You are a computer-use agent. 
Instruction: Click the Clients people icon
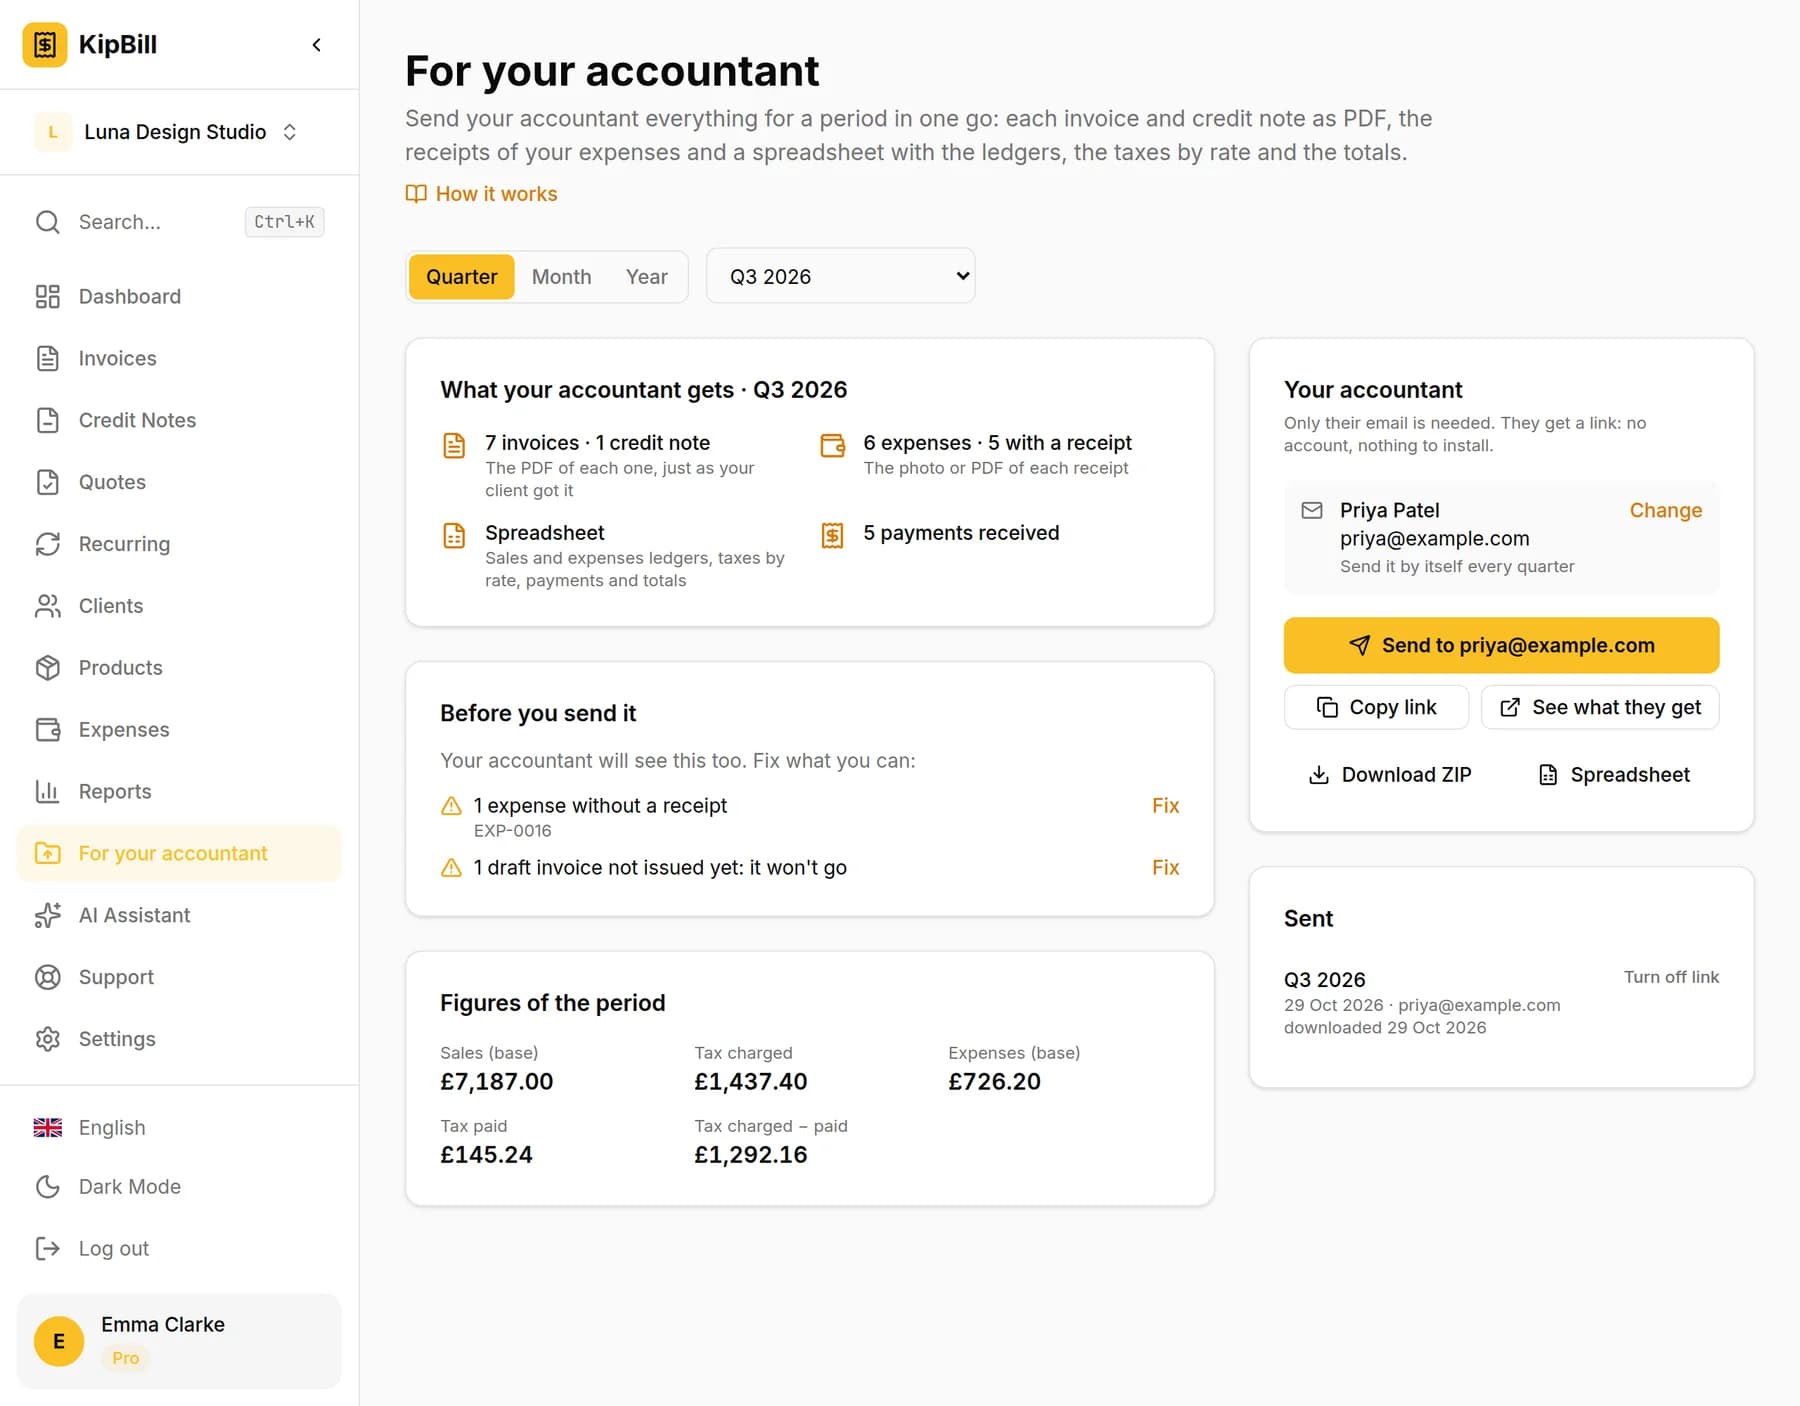[48, 606]
